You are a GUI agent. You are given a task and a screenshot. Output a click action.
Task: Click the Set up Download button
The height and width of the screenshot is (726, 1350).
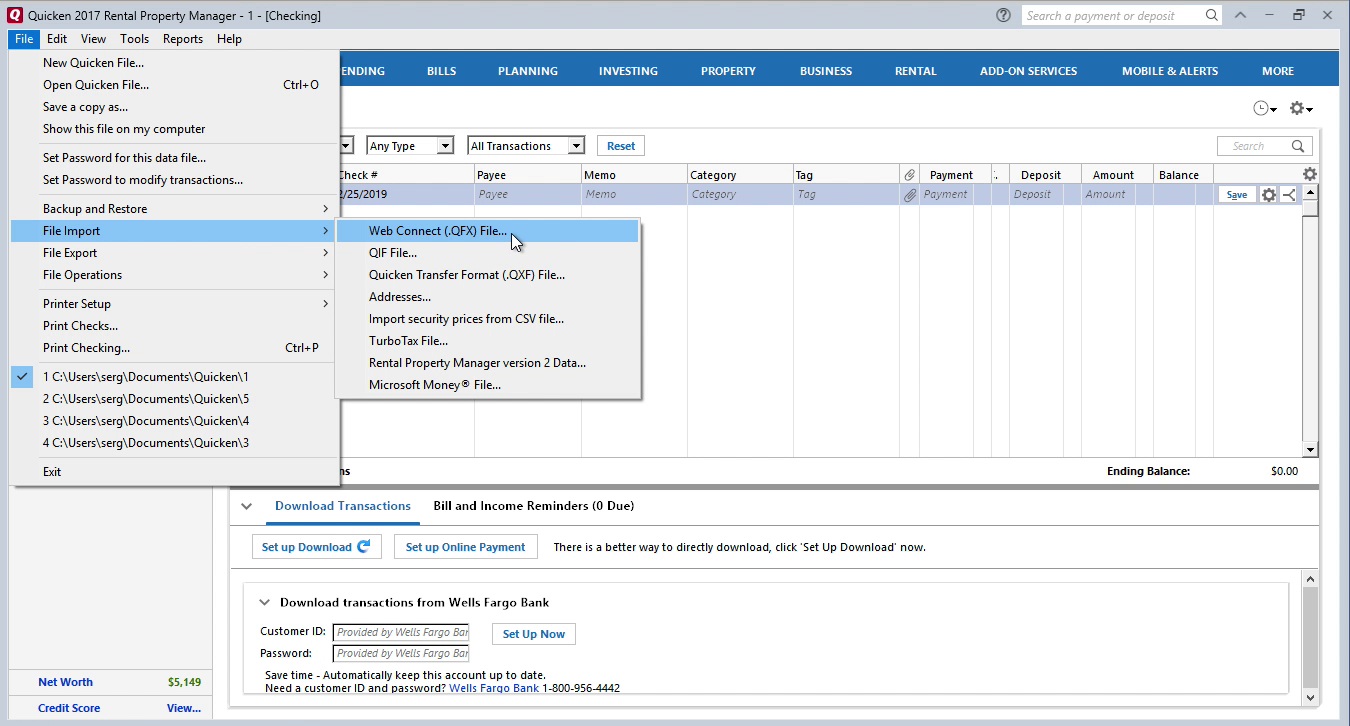[316, 547]
